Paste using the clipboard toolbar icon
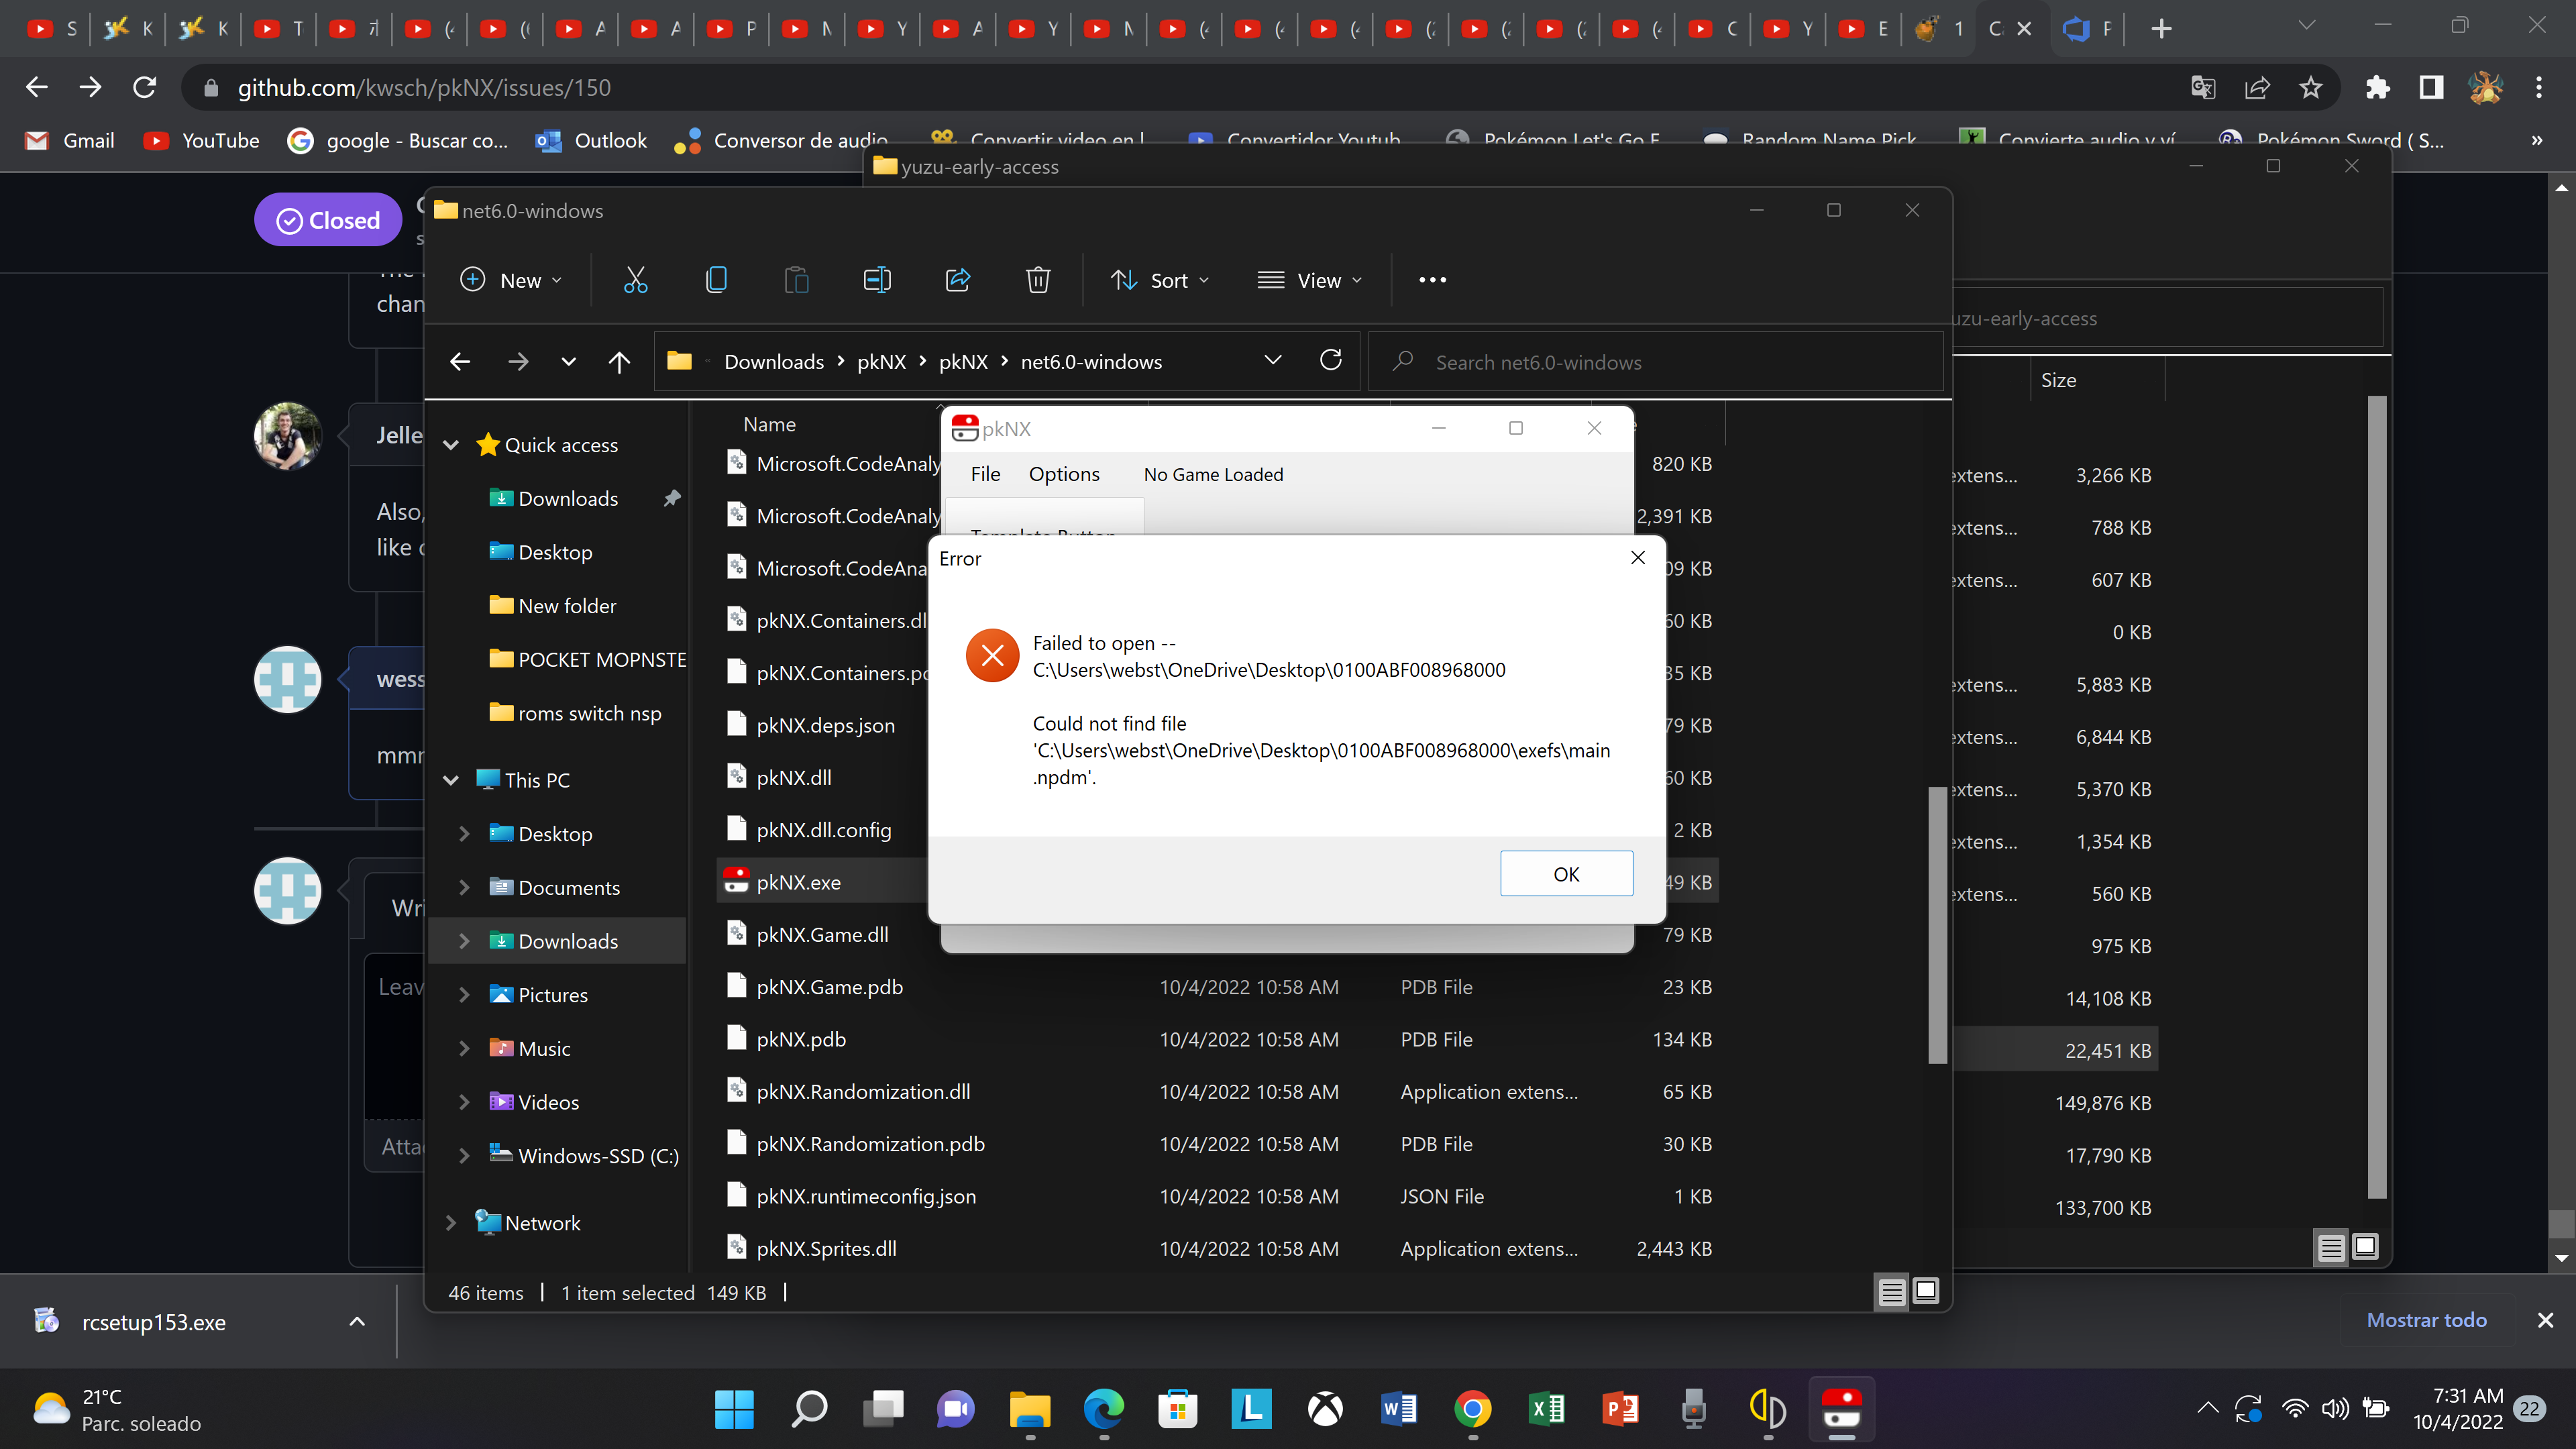The height and width of the screenshot is (1449, 2576). pos(796,280)
